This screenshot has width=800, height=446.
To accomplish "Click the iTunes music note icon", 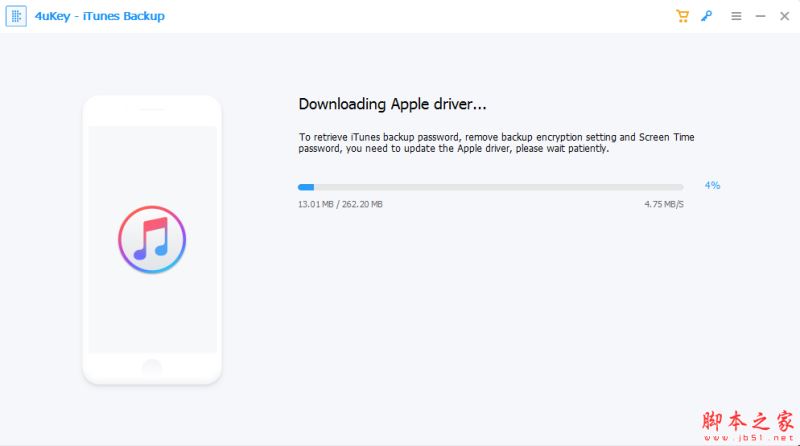I will click(152, 239).
